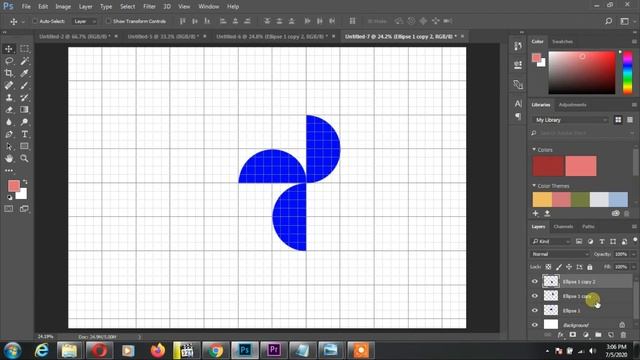This screenshot has width=640, height=360.
Task: Select the Horizontal Type tool
Action: (x=24, y=134)
